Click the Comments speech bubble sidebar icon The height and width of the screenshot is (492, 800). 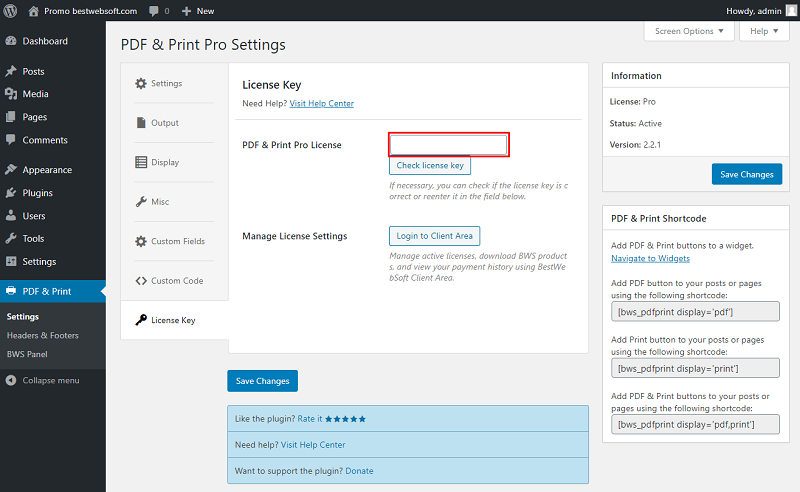point(11,139)
